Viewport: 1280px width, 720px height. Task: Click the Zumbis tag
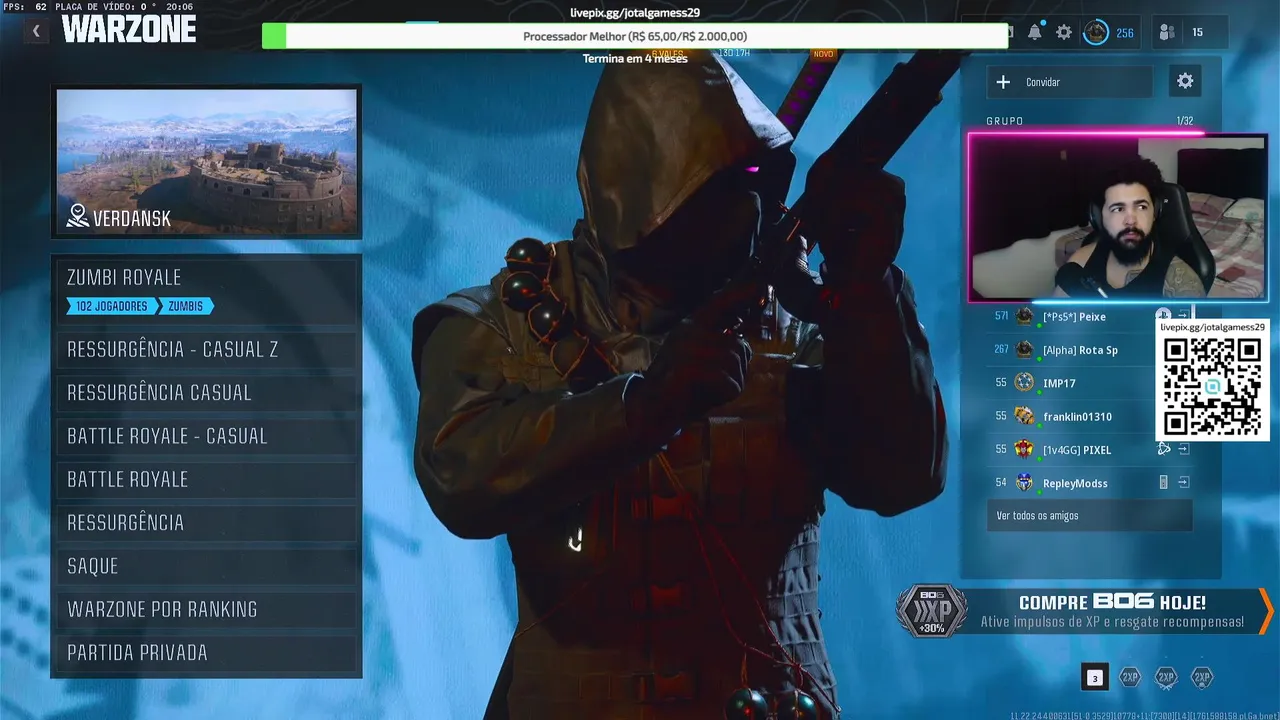tap(186, 306)
